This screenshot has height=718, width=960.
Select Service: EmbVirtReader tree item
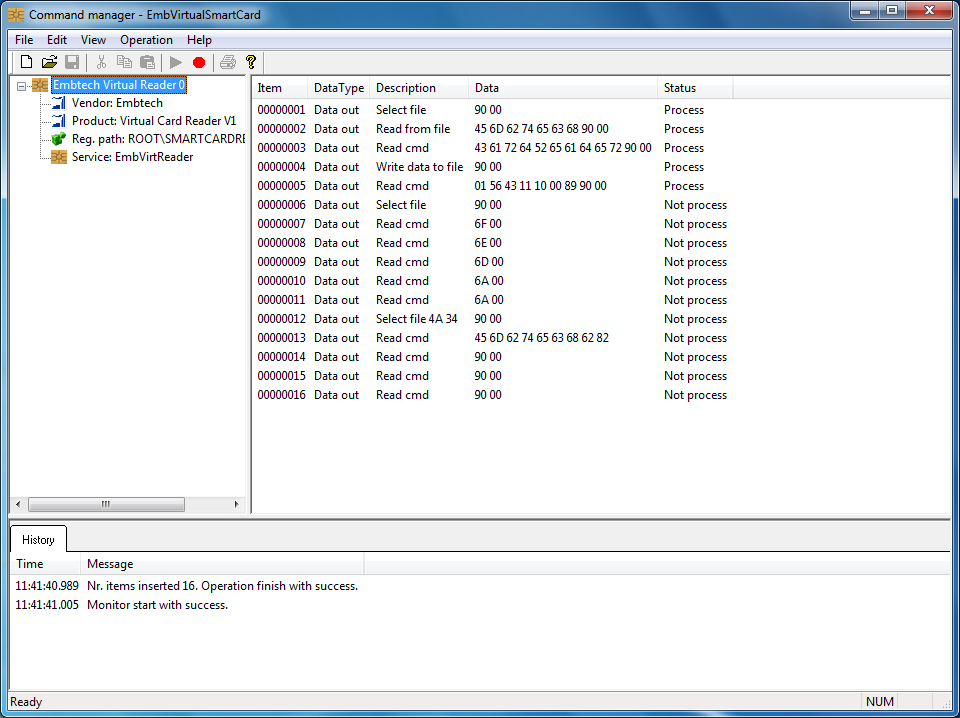click(132, 157)
